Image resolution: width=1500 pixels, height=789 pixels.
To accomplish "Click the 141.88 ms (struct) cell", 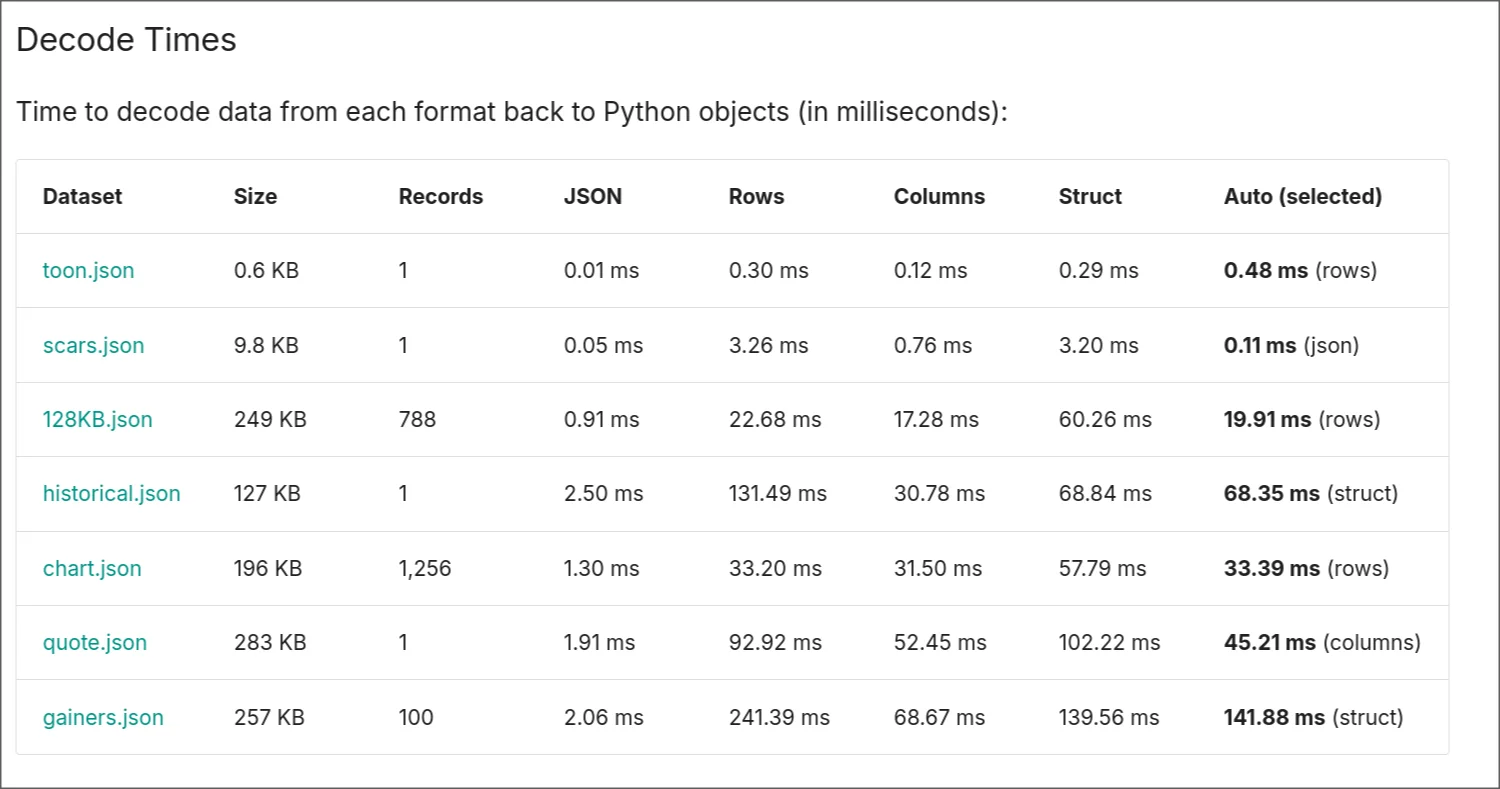I will click(x=1313, y=718).
